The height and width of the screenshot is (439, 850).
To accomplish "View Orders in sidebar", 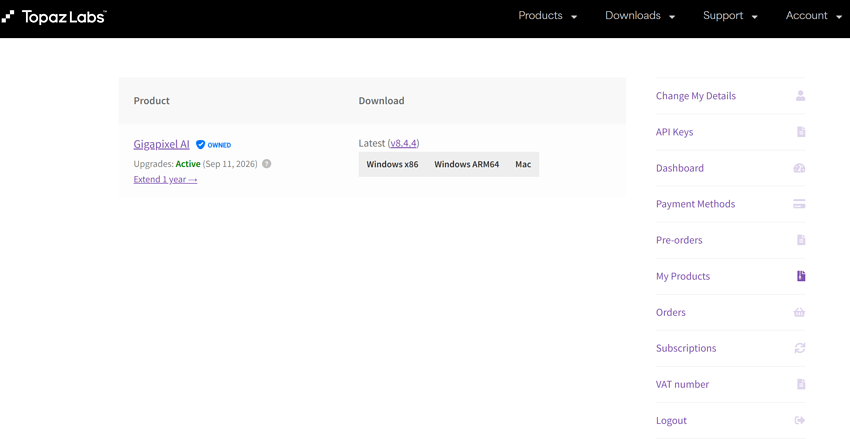I will (x=671, y=312).
